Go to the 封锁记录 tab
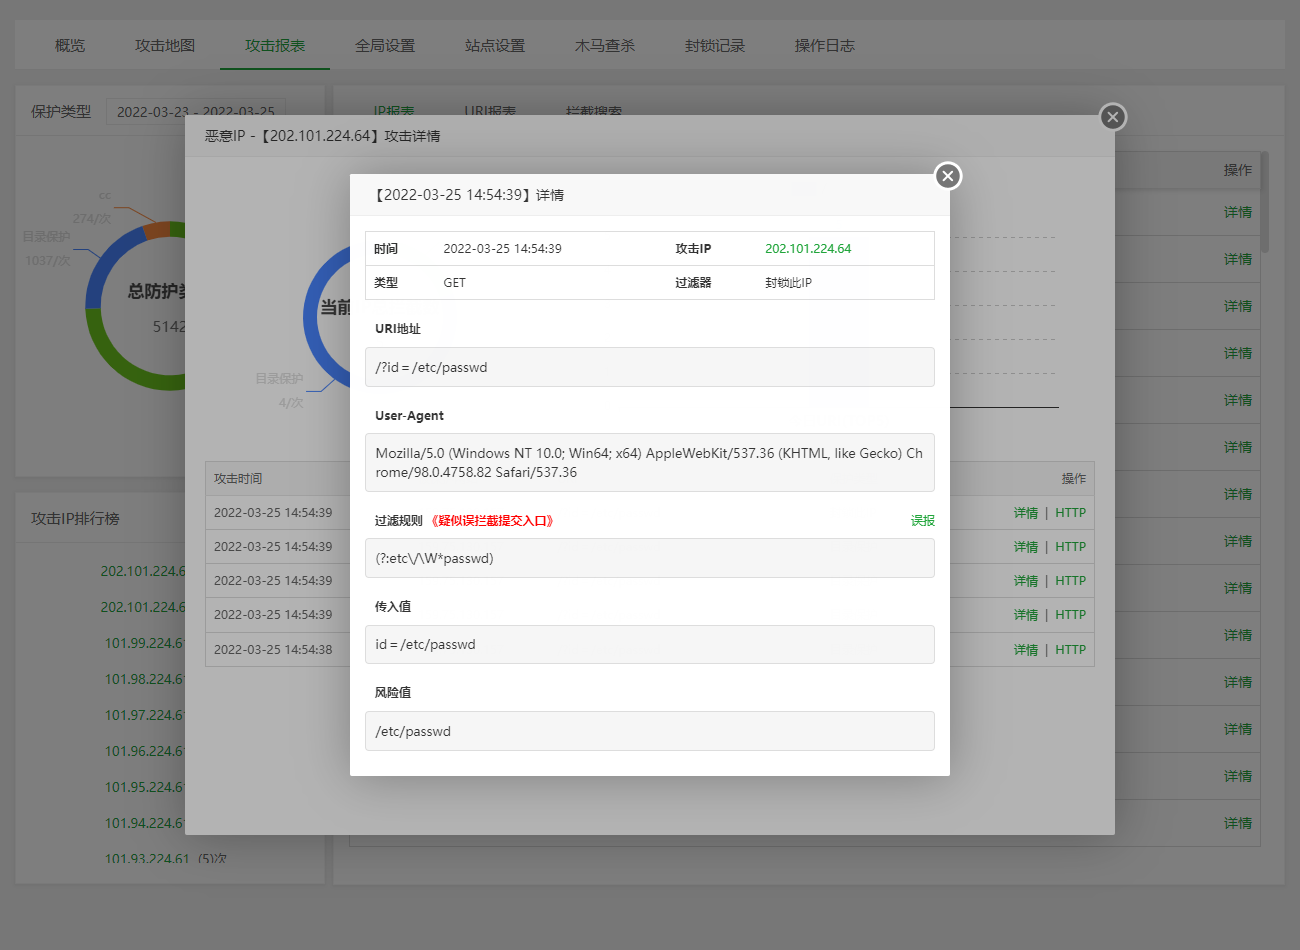The width and height of the screenshot is (1300, 950). click(x=715, y=46)
